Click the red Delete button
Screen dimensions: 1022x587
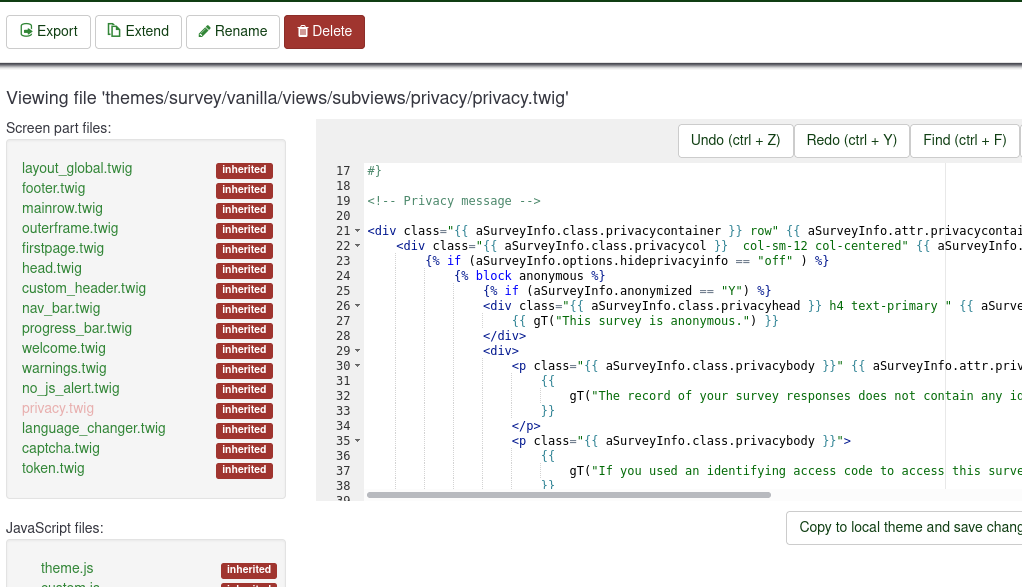coord(324,32)
